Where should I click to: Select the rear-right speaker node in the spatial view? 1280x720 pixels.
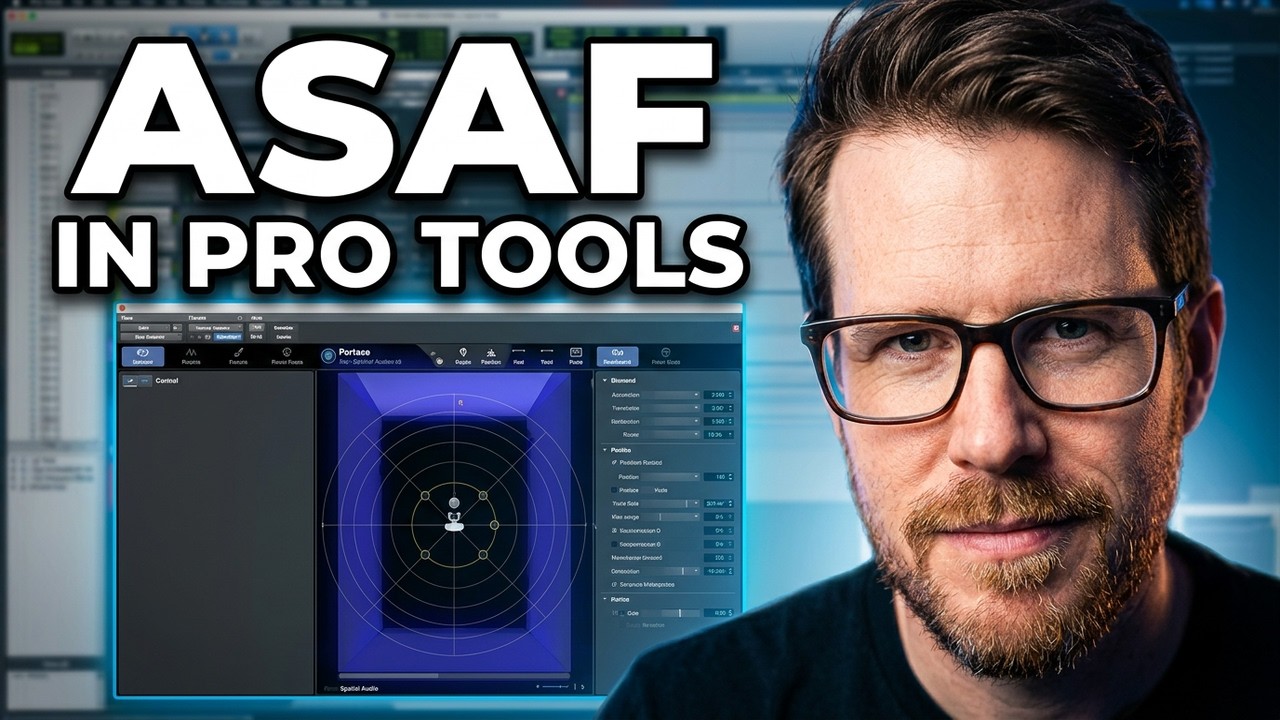point(482,554)
